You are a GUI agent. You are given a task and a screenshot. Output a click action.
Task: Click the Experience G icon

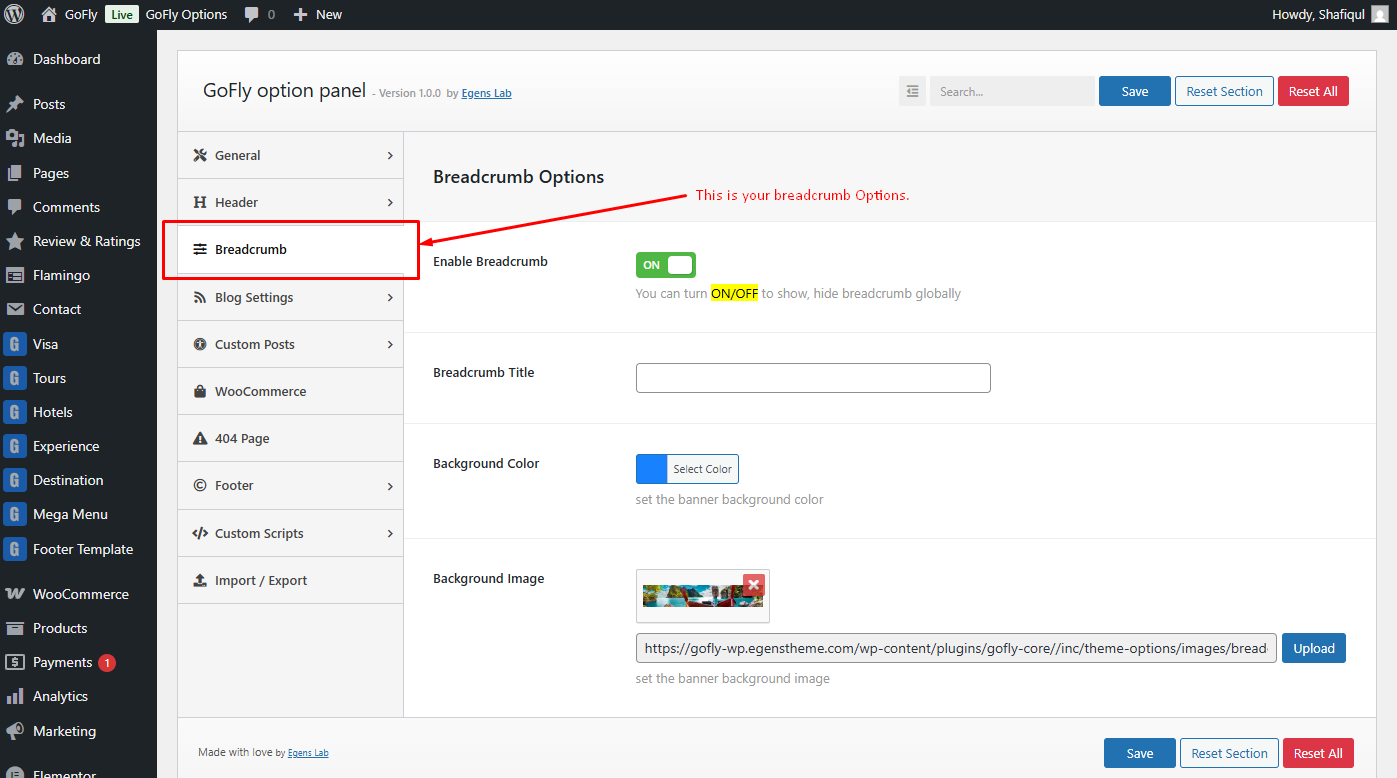(x=15, y=446)
